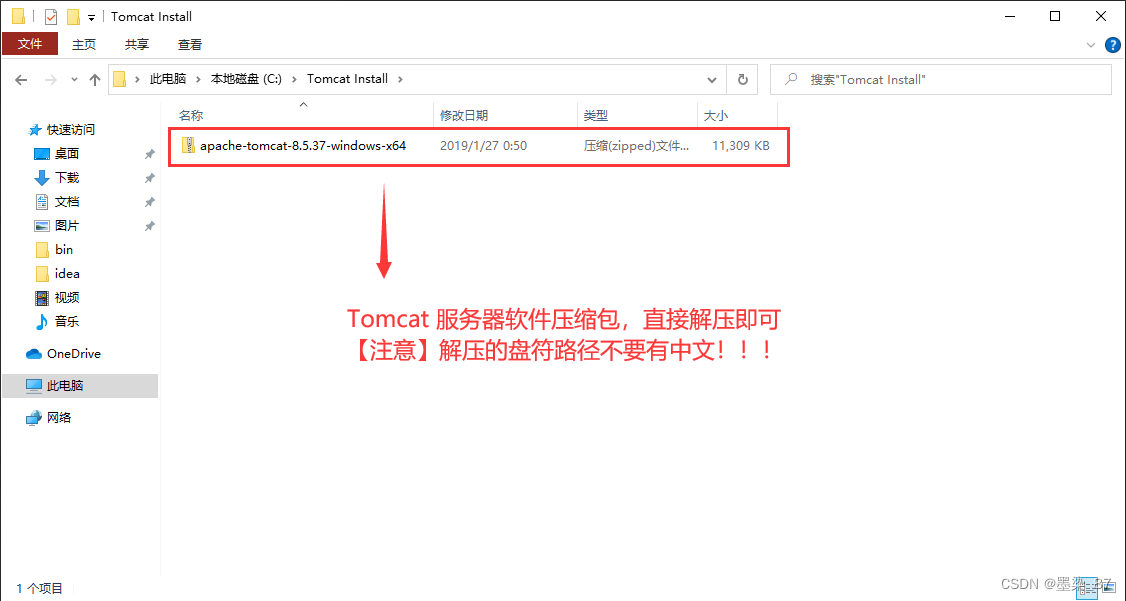Click the 11,309 KB size cell
The image size is (1126, 601).
point(740,146)
